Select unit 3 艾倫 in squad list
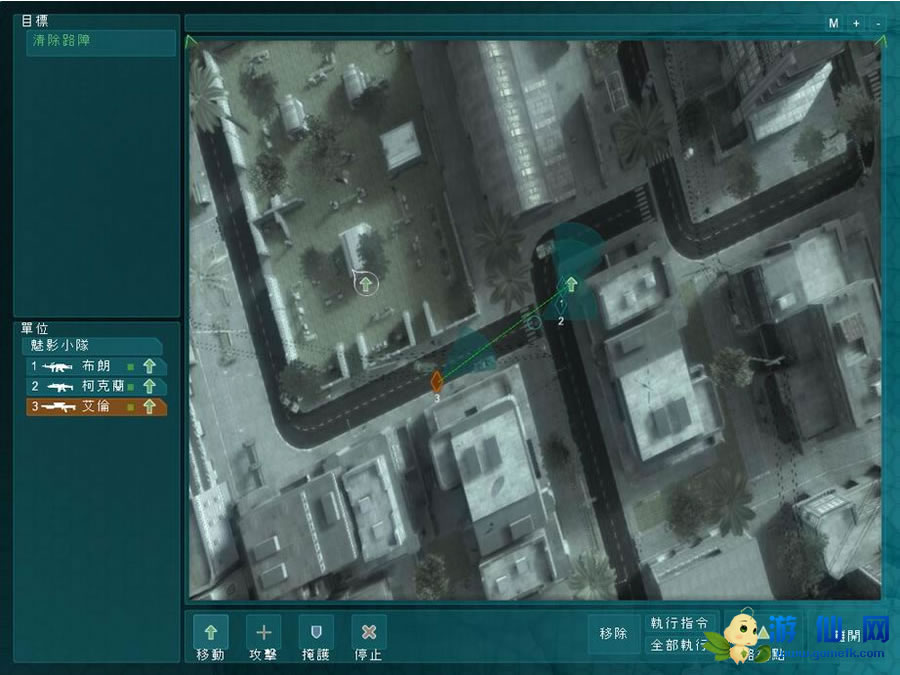This screenshot has width=900, height=675. pos(96,407)
